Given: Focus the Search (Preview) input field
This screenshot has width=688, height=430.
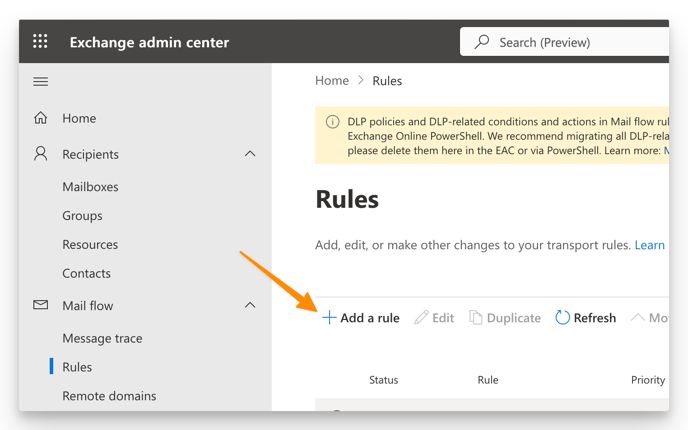Looking at the screenshot, I should (564, 42).
